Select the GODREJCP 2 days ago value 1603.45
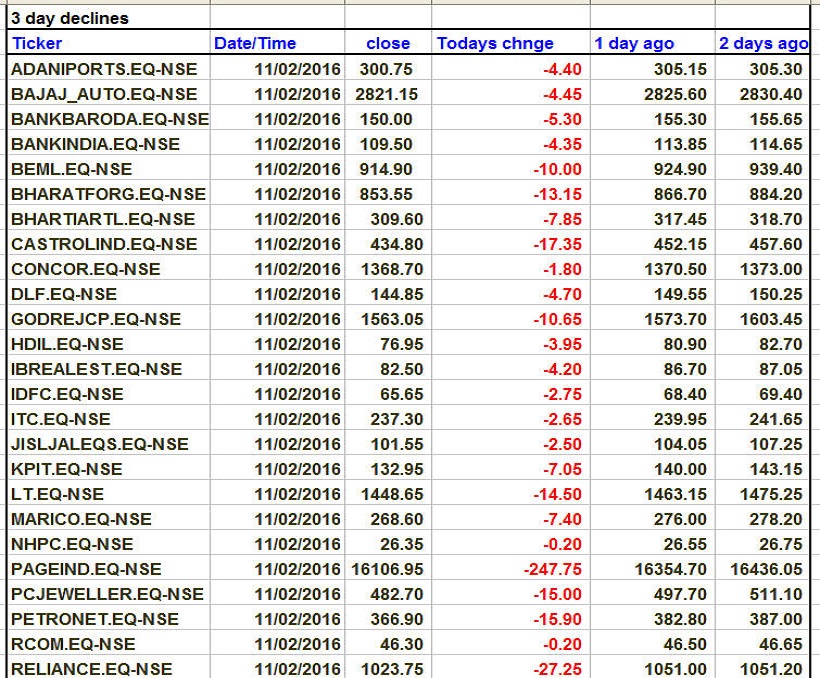 coord(775,319)
